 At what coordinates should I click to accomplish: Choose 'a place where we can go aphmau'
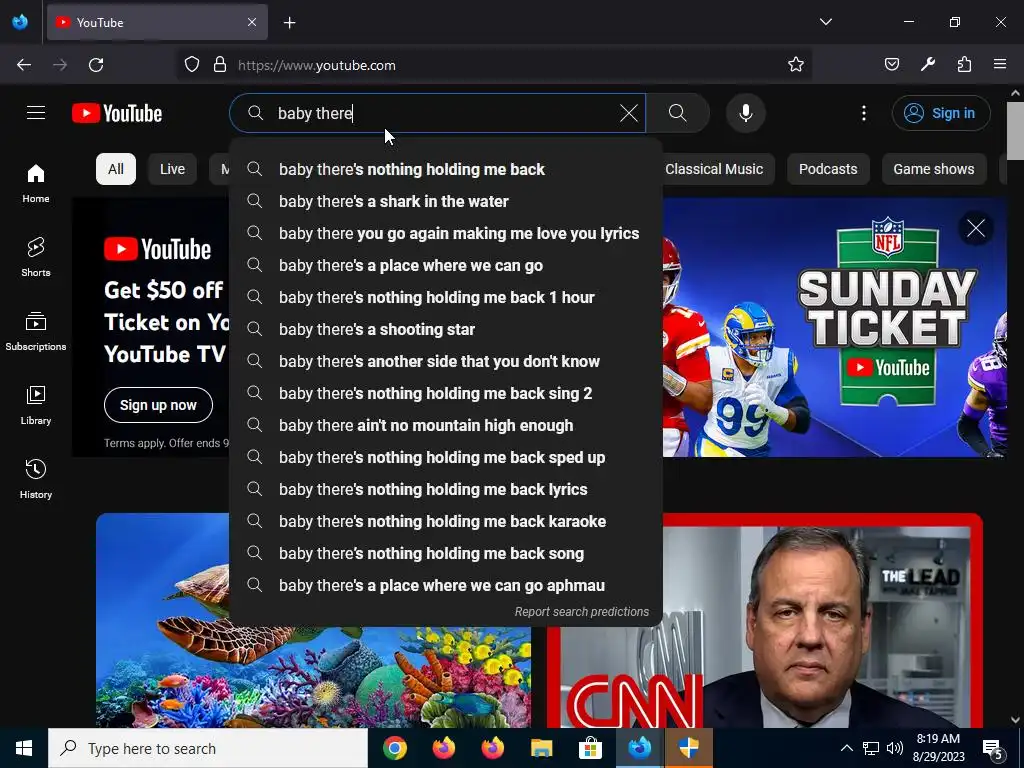click(446, 585)
